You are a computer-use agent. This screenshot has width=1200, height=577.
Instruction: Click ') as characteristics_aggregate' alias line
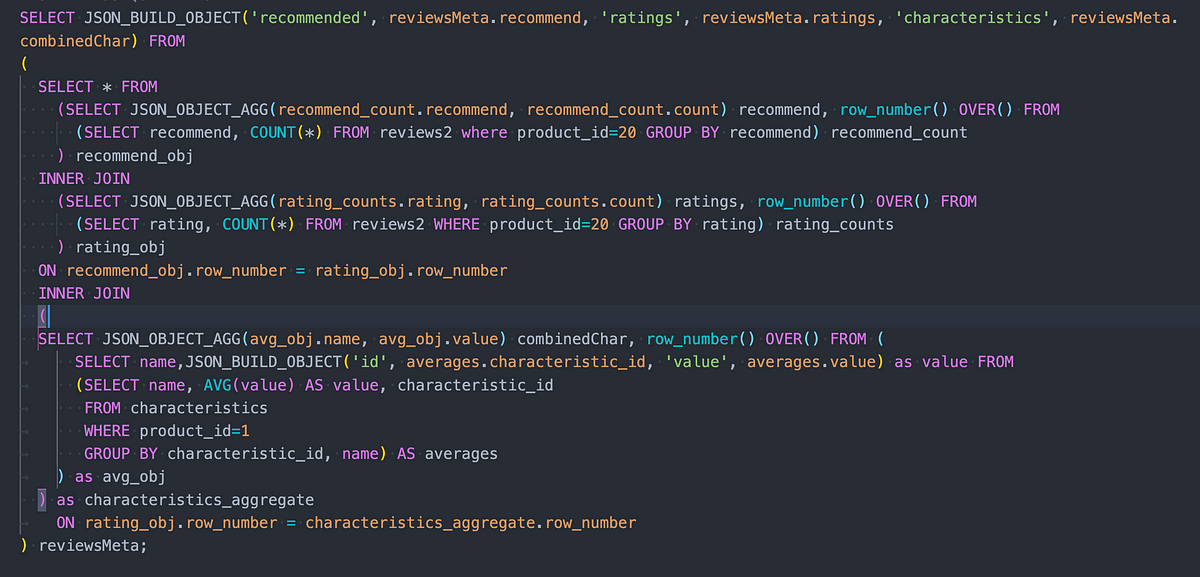coord(176,500)
